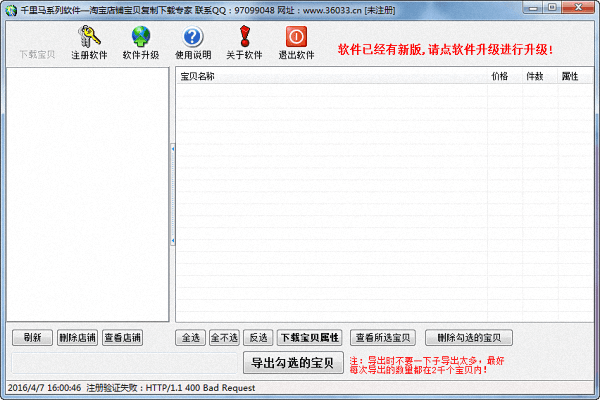Click 退出软件 red power icon
This screenshot has width=600, height=400.
(x=296, y=36)
